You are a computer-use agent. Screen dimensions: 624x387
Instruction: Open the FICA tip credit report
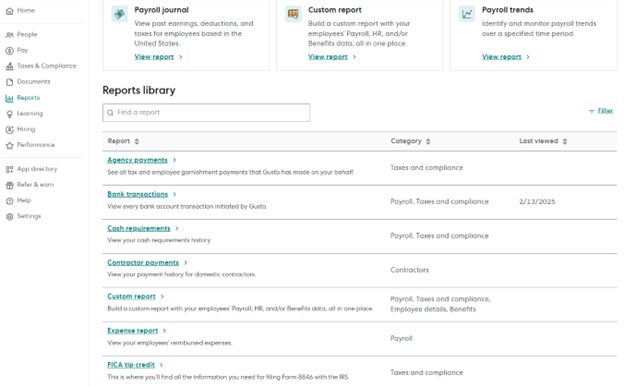coord(131,365)
